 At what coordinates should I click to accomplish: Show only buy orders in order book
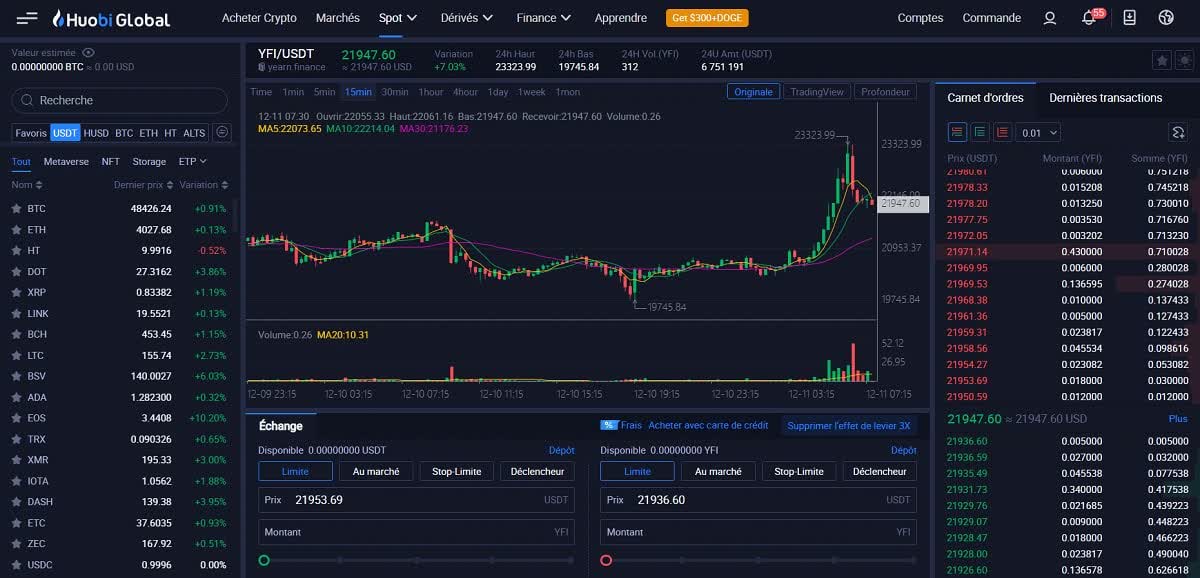980,132
